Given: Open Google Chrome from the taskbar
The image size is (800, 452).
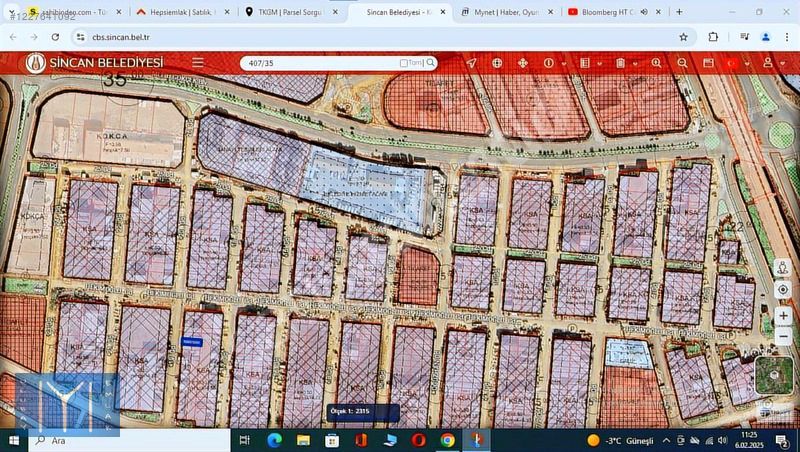Looking at the screenshot, I should tap(447, 440).
